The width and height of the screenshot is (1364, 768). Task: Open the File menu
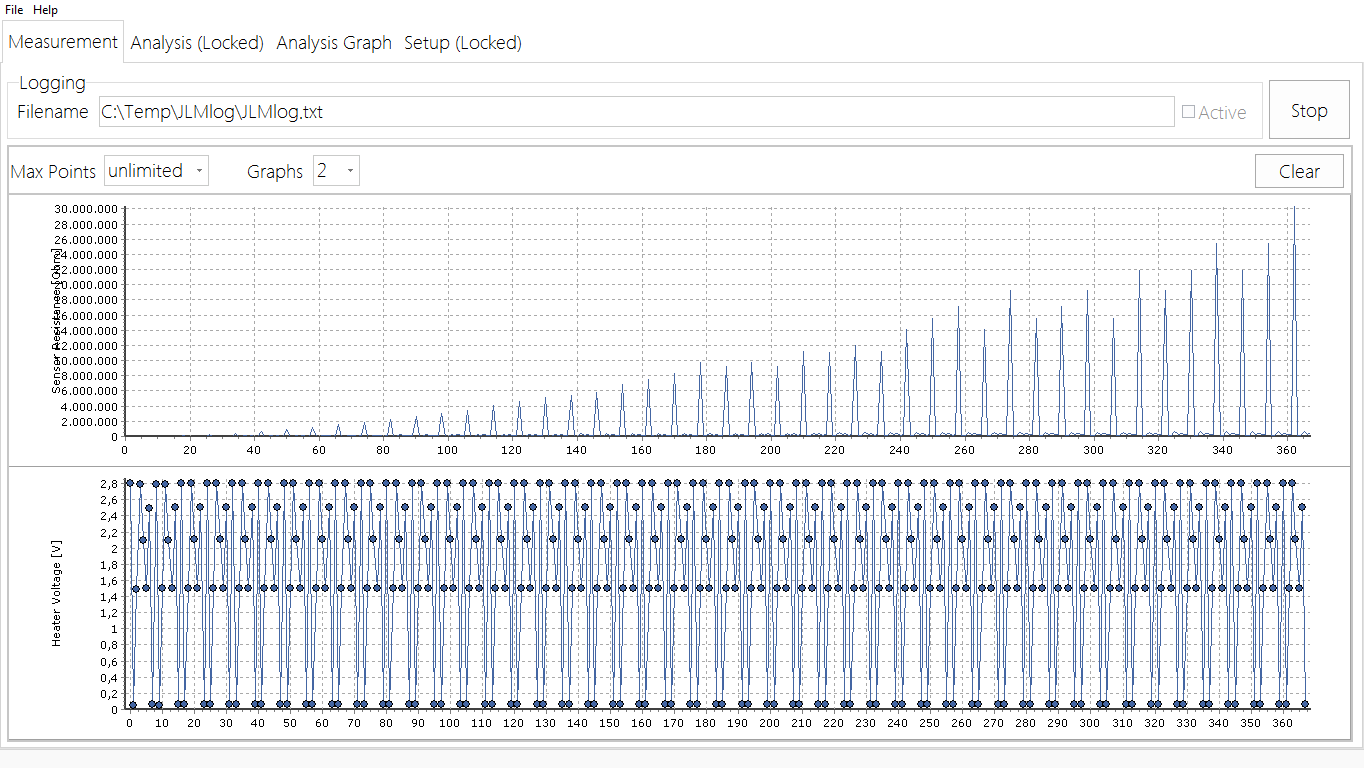coord(14,10)
